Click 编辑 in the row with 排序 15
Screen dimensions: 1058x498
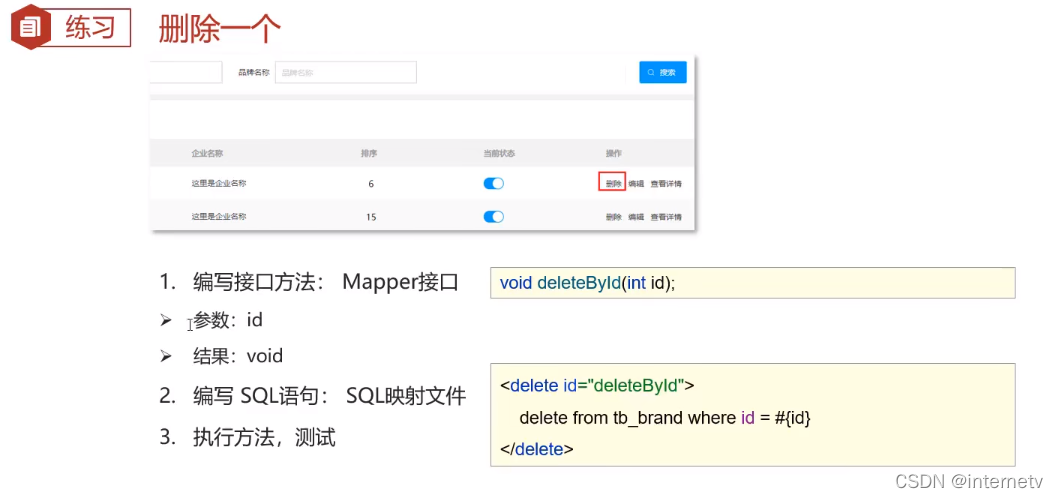point(636,217)
